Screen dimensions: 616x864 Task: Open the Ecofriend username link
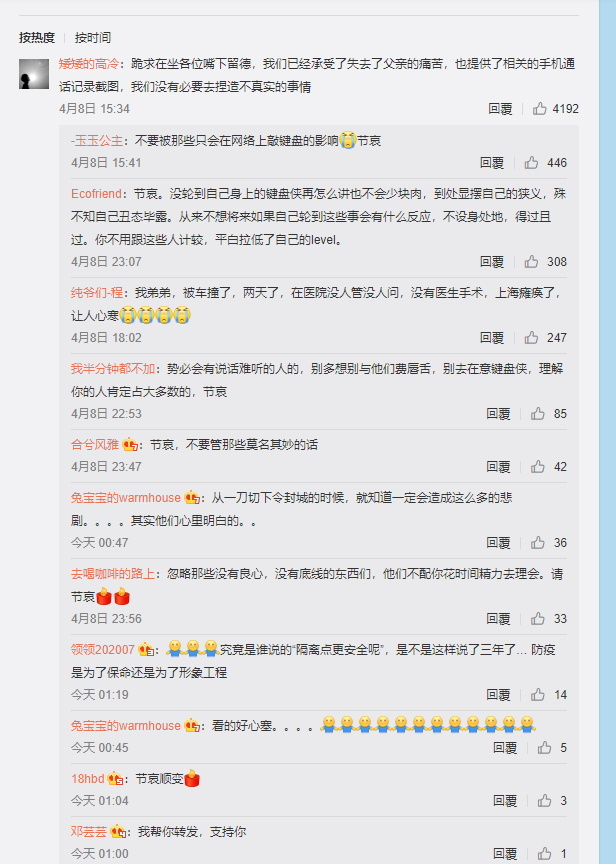[x=96, y=193]
